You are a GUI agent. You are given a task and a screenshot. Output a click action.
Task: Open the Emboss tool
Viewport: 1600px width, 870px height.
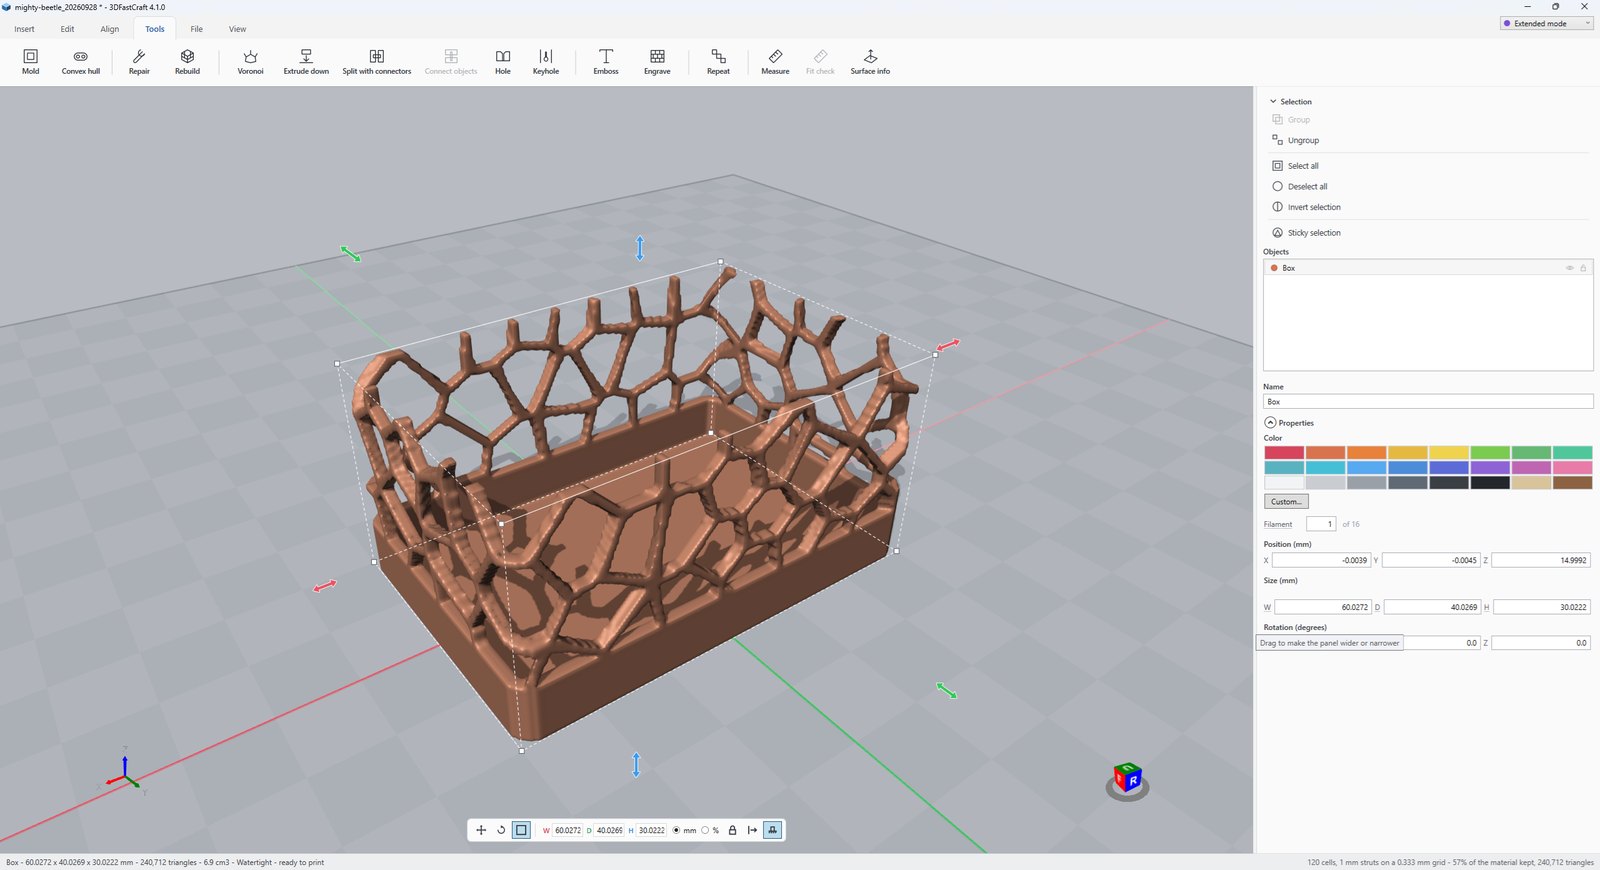(606, 61)
